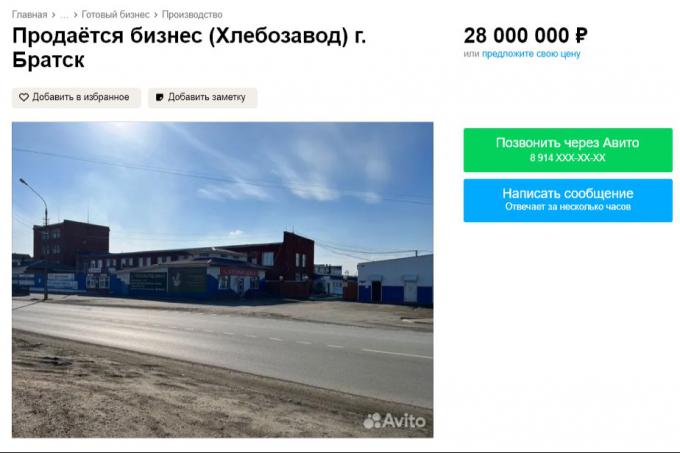680x453 pixels.
Task: Expand the collapsed breadcrumb ellipsis
Action: click(64, 15)
